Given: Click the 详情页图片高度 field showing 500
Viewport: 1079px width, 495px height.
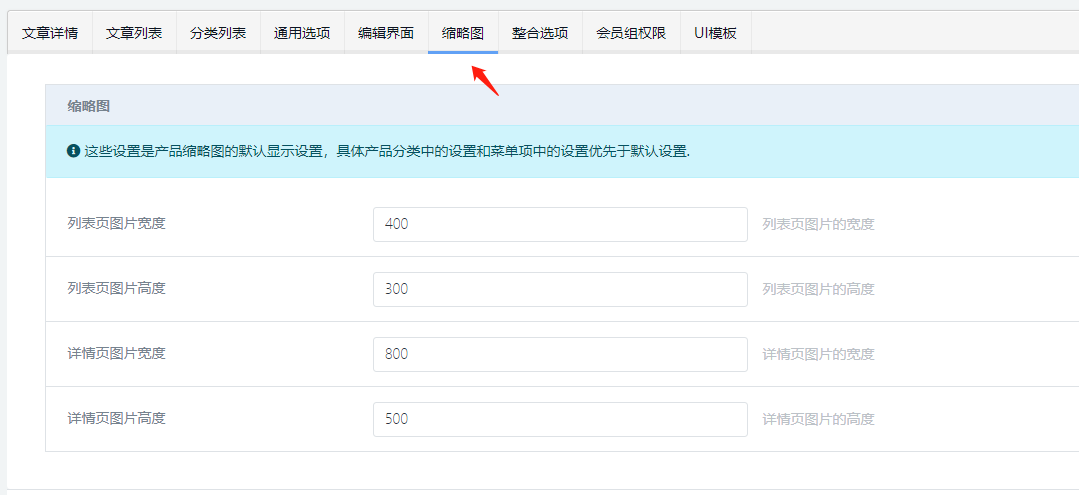Looking at the screenshot, I should (560, 419).
